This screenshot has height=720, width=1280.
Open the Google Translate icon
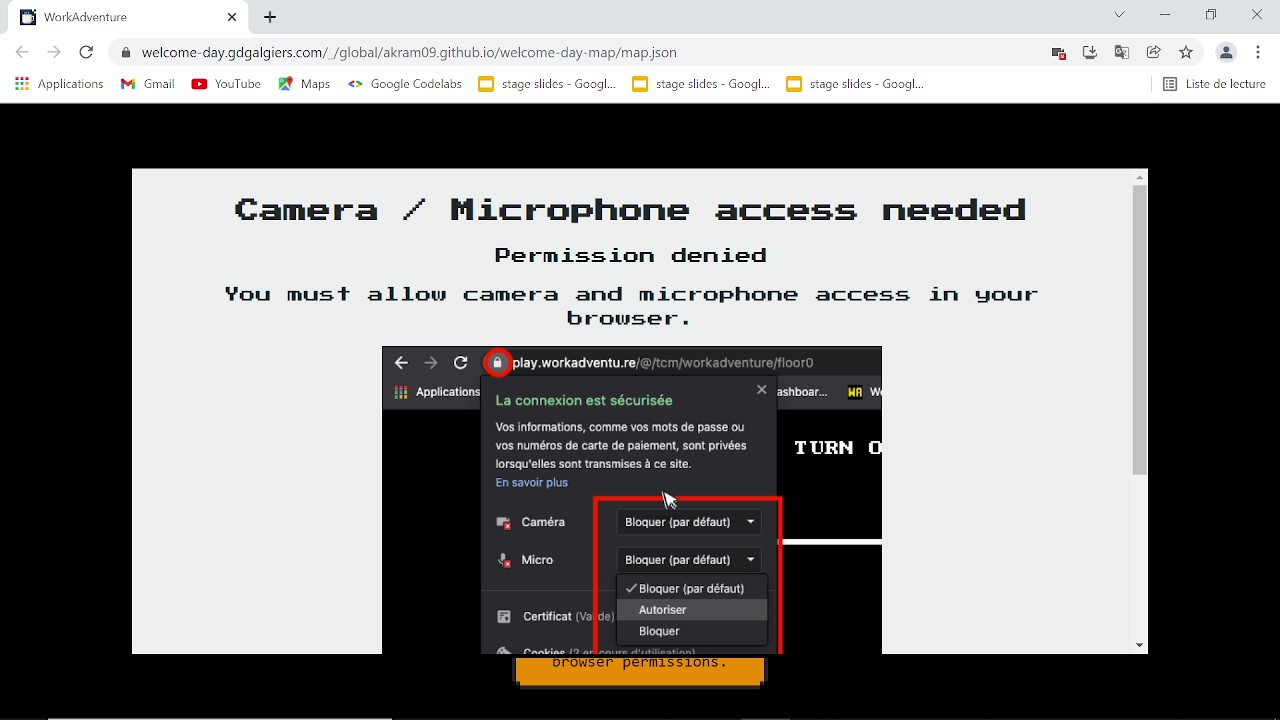pos(1122,52)
